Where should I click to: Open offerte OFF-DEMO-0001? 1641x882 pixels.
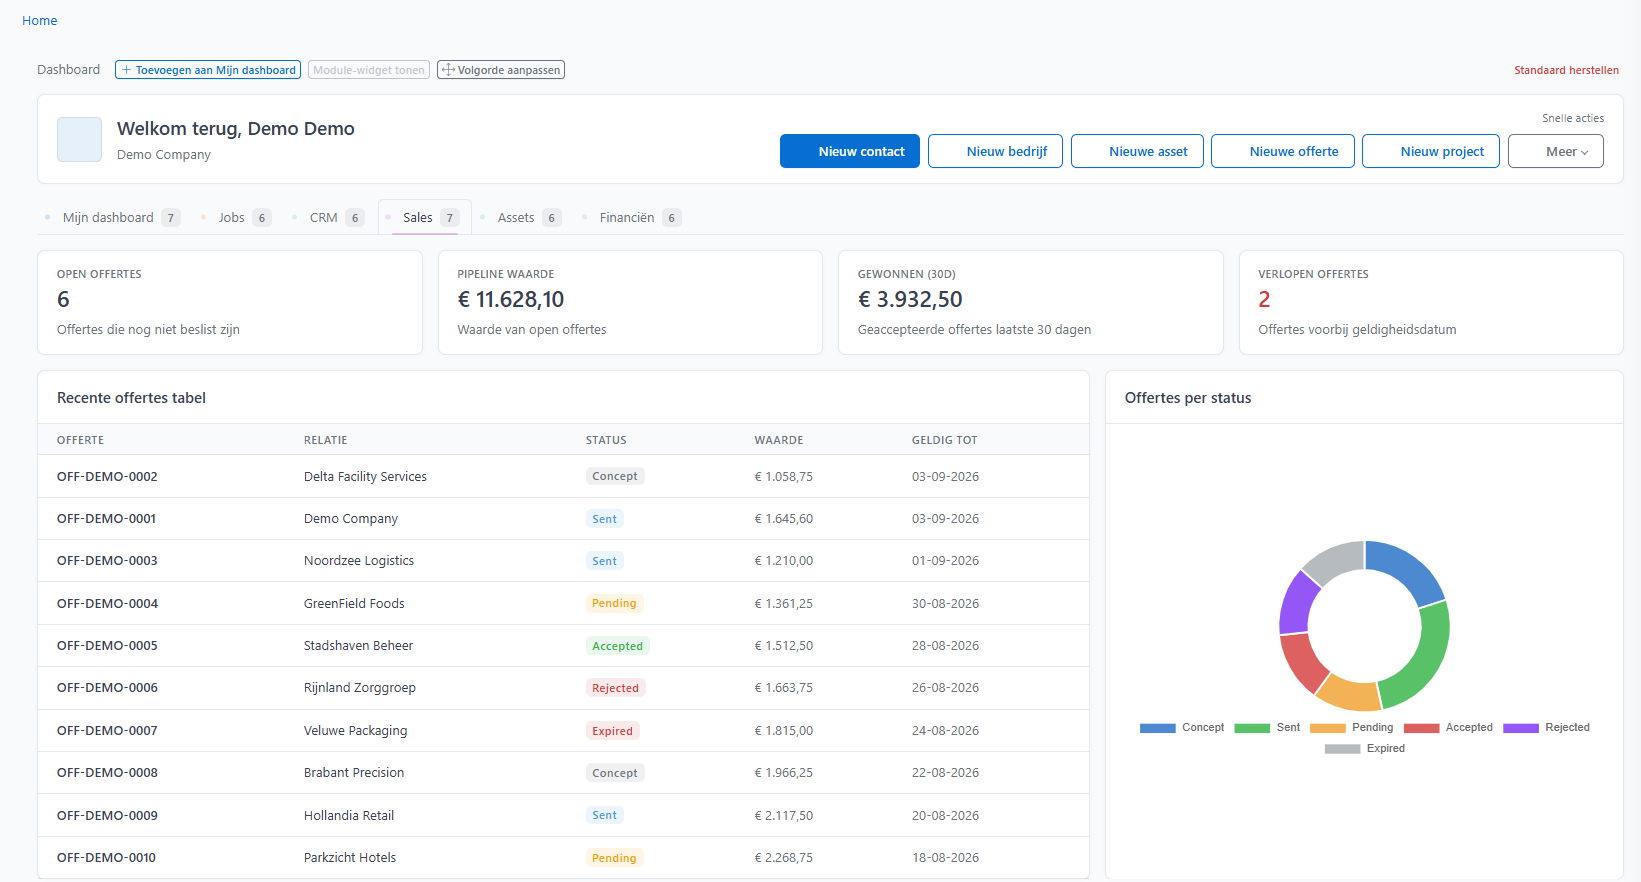tap(107, 519)
